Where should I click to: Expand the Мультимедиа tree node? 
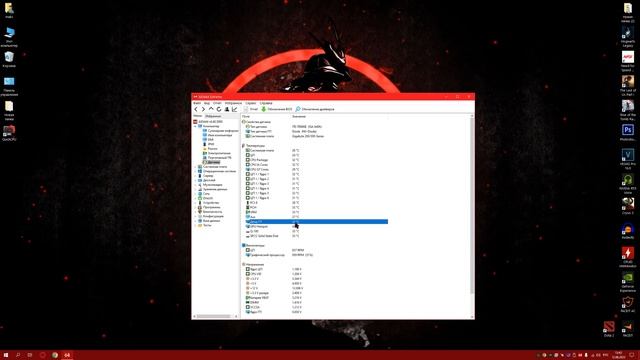pos(195,184)
